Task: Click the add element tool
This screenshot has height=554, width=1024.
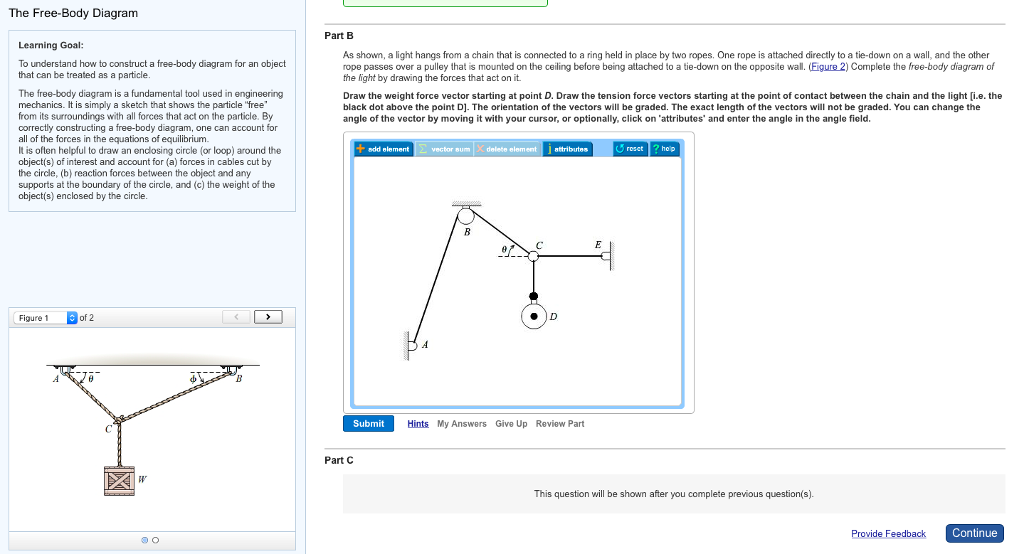Action: click(384, 149)
